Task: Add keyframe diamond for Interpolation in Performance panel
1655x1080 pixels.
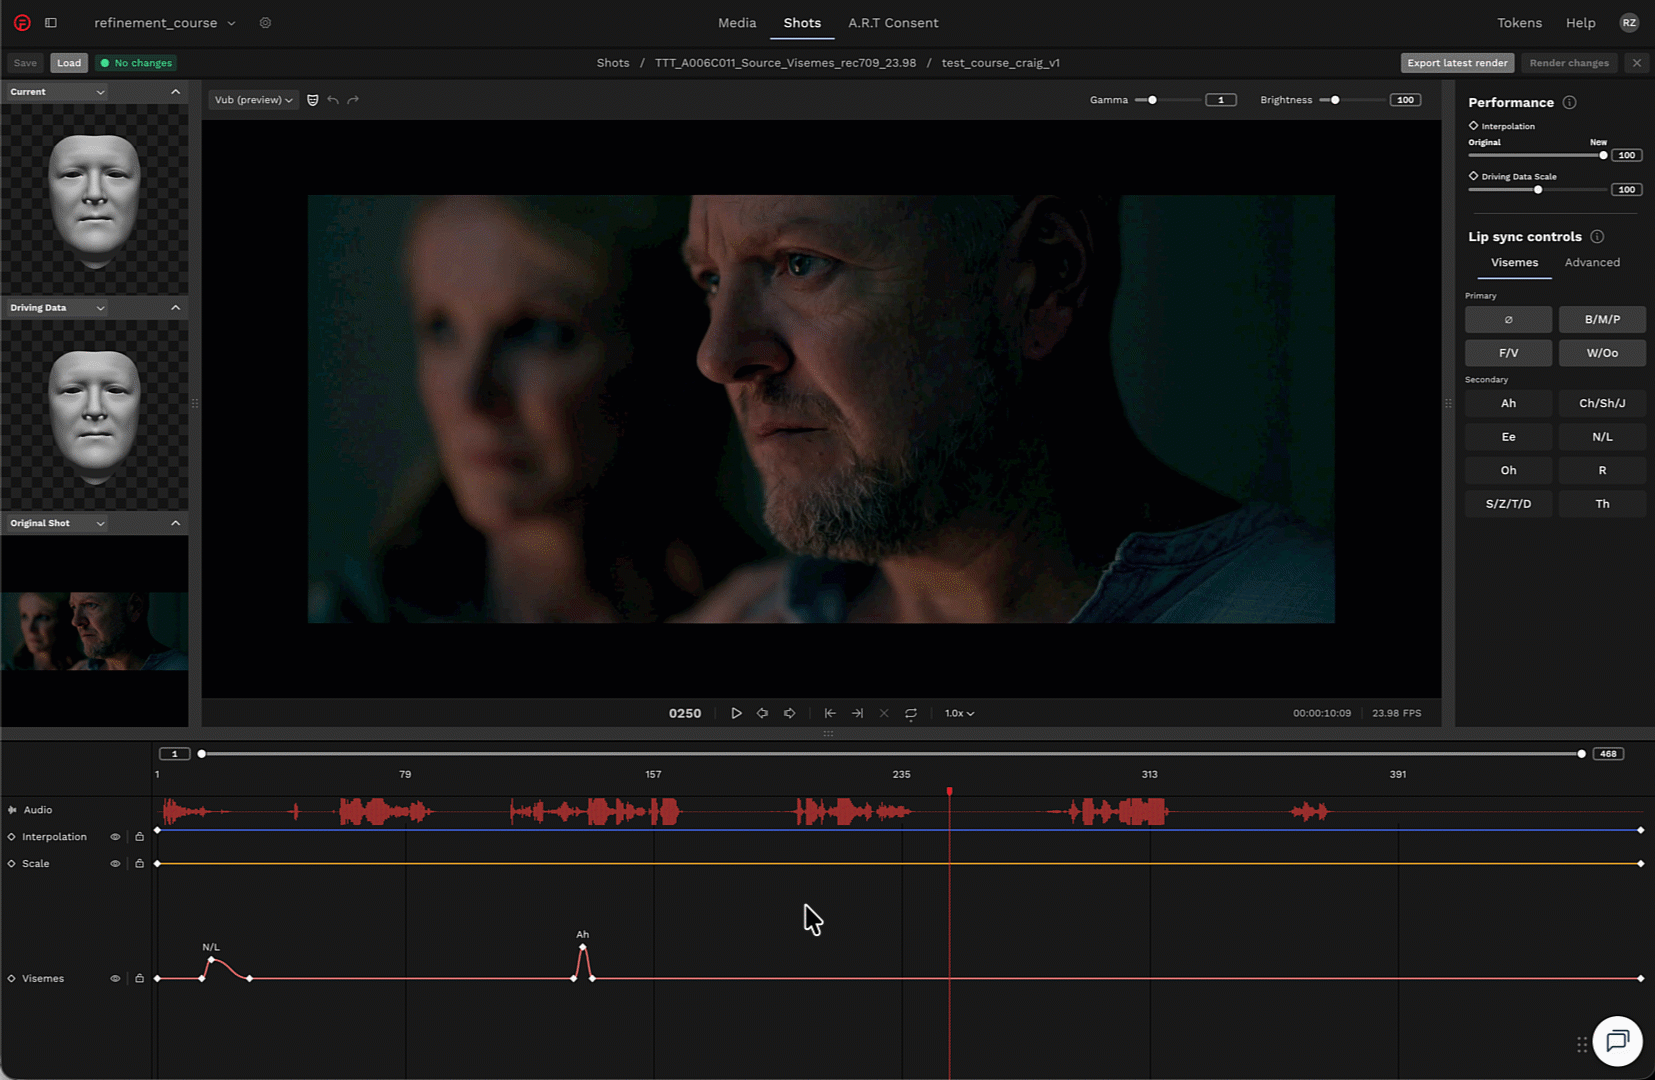Action: [x=1473, y=126]
